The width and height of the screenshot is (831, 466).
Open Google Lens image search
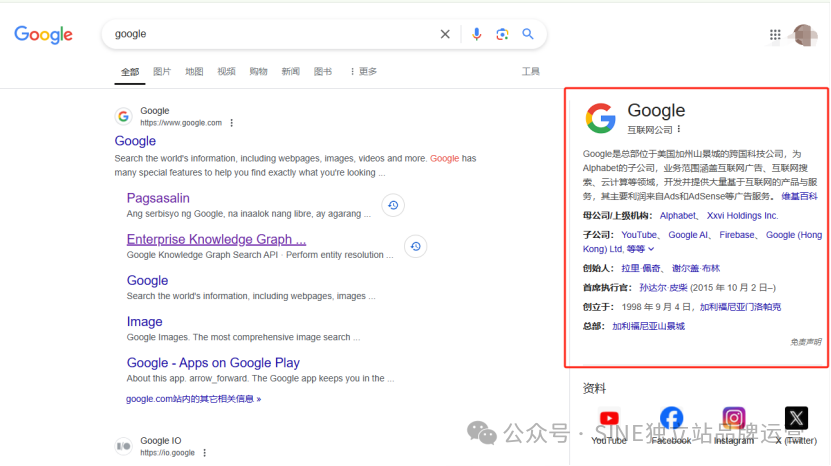coord(502,34)
